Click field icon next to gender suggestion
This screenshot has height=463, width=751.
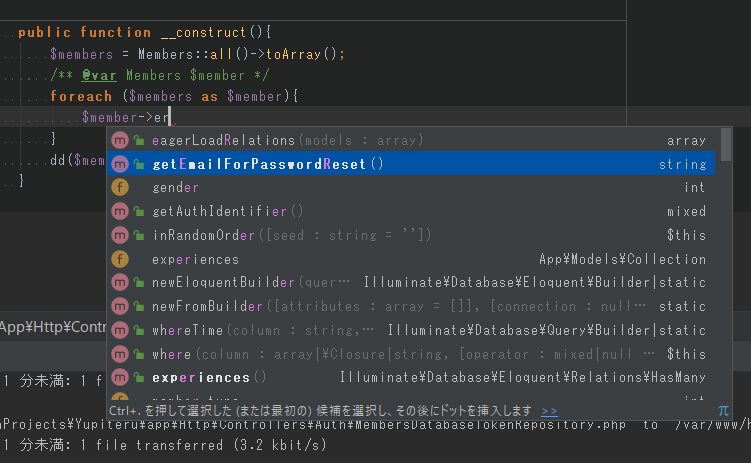(120, 188)
